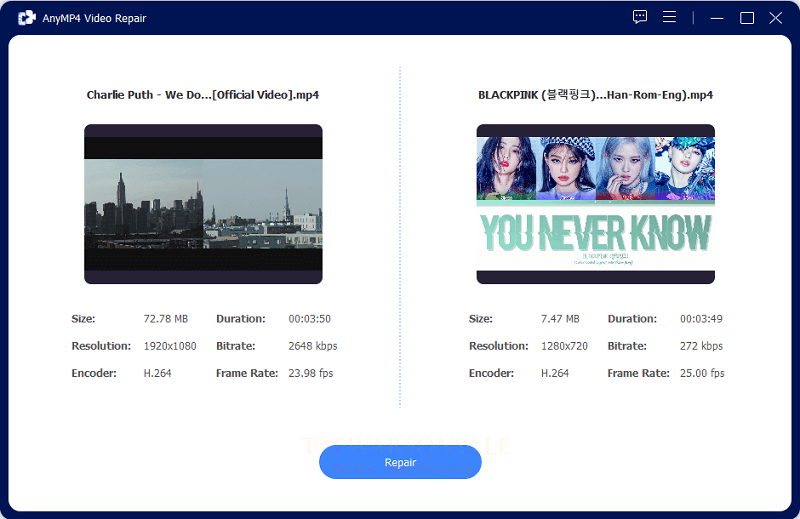800x519 pixels.
Task: Click the 00:03:50 duration value
Action: point(310,319)
